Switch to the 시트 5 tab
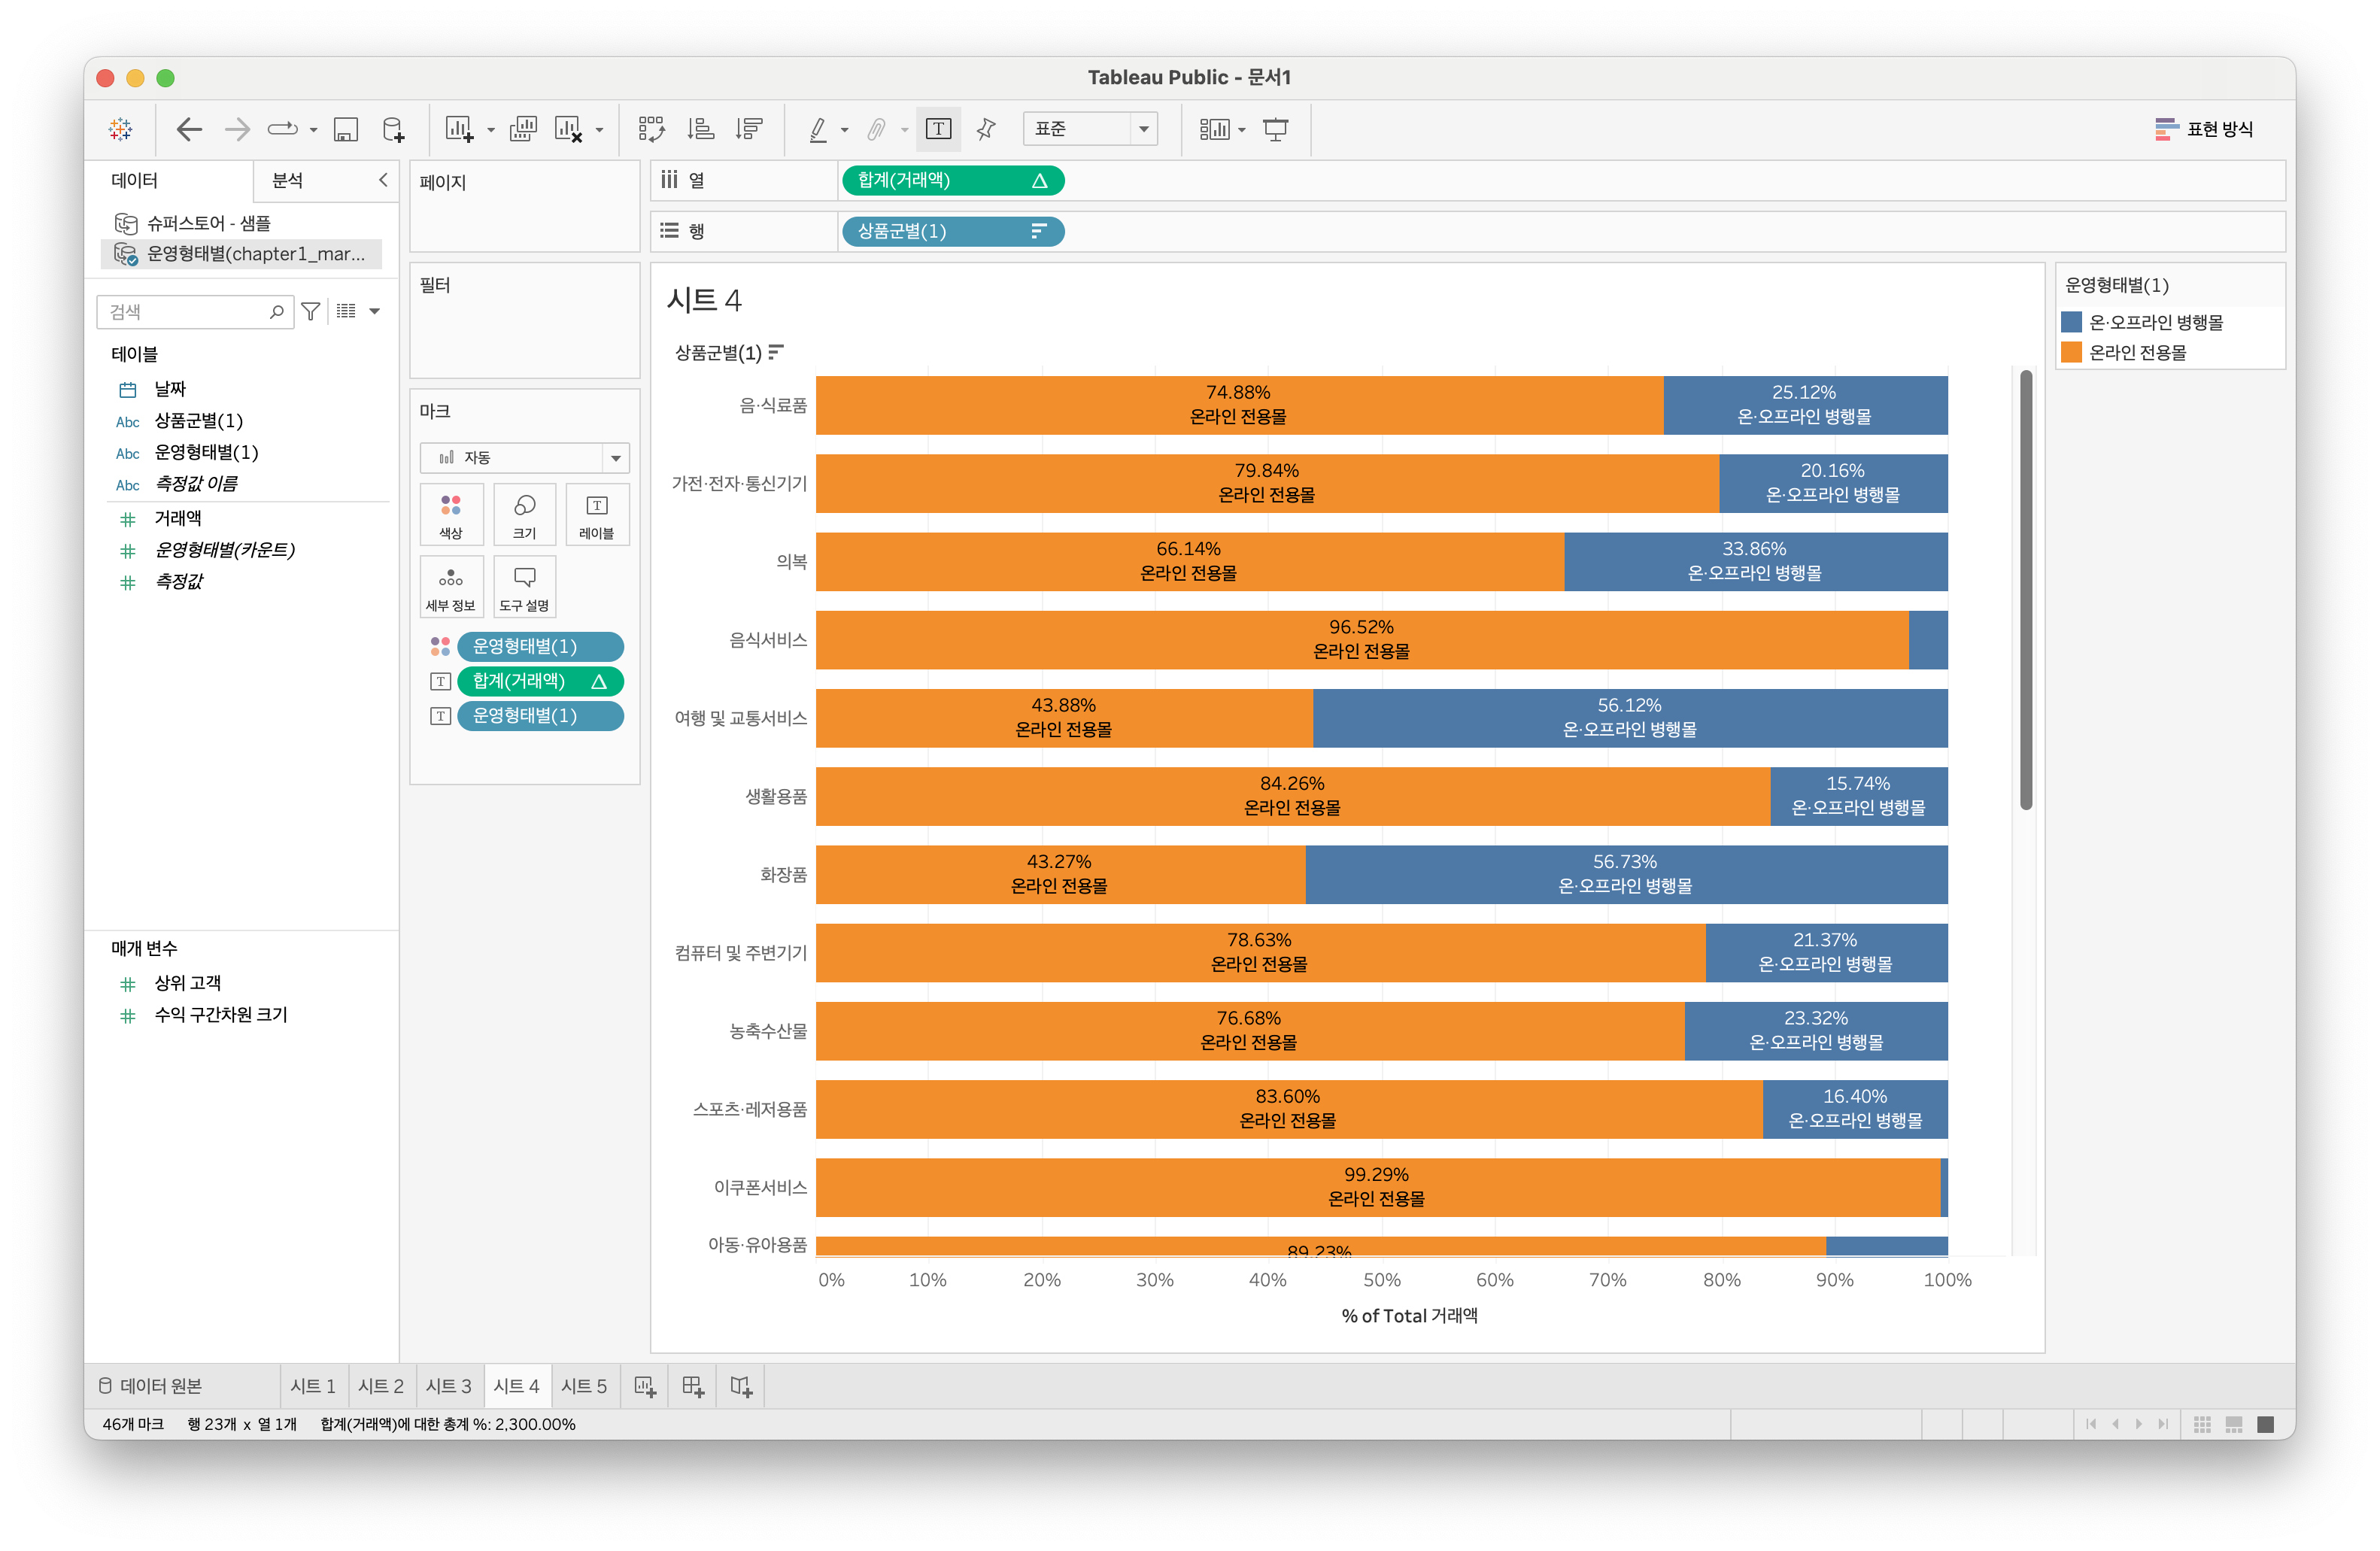 pos(583,1386)
